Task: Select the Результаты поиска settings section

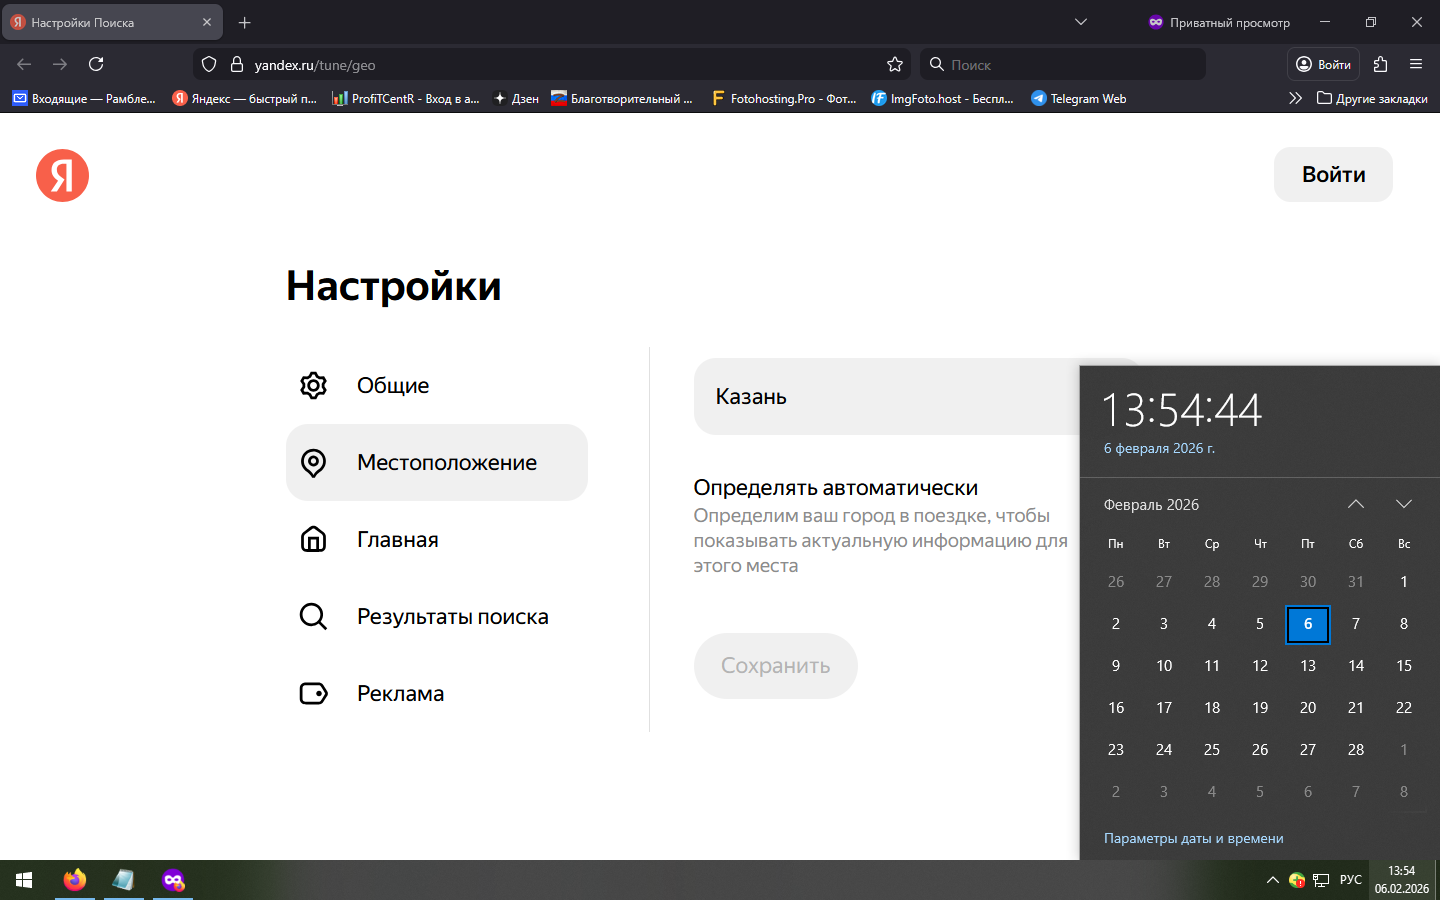Action: 452,617
